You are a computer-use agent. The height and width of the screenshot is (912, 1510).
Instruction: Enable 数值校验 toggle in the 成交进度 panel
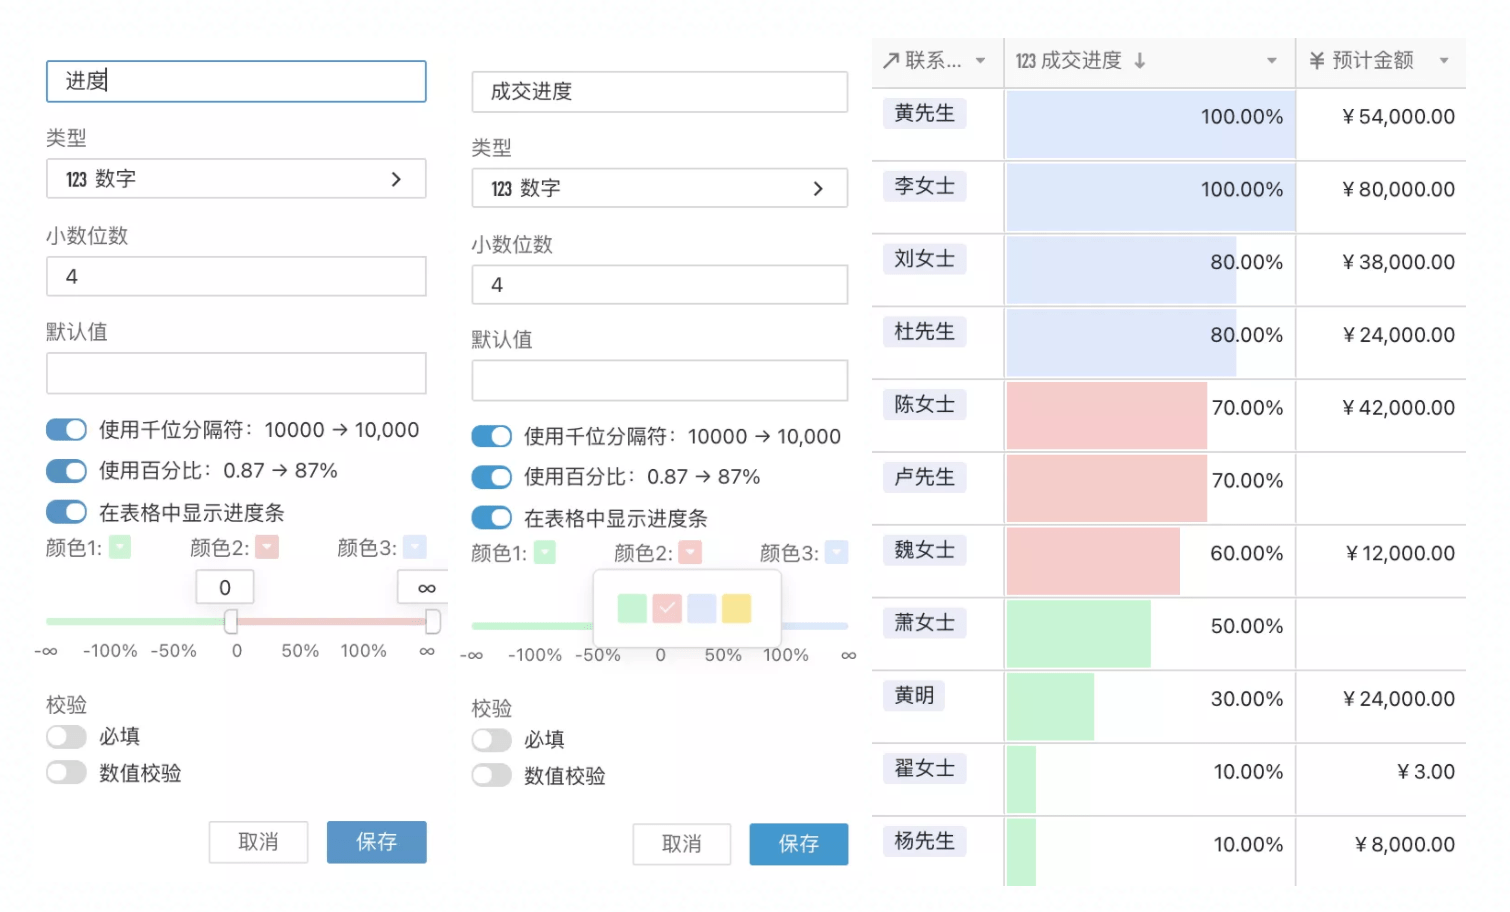[491, 776]
